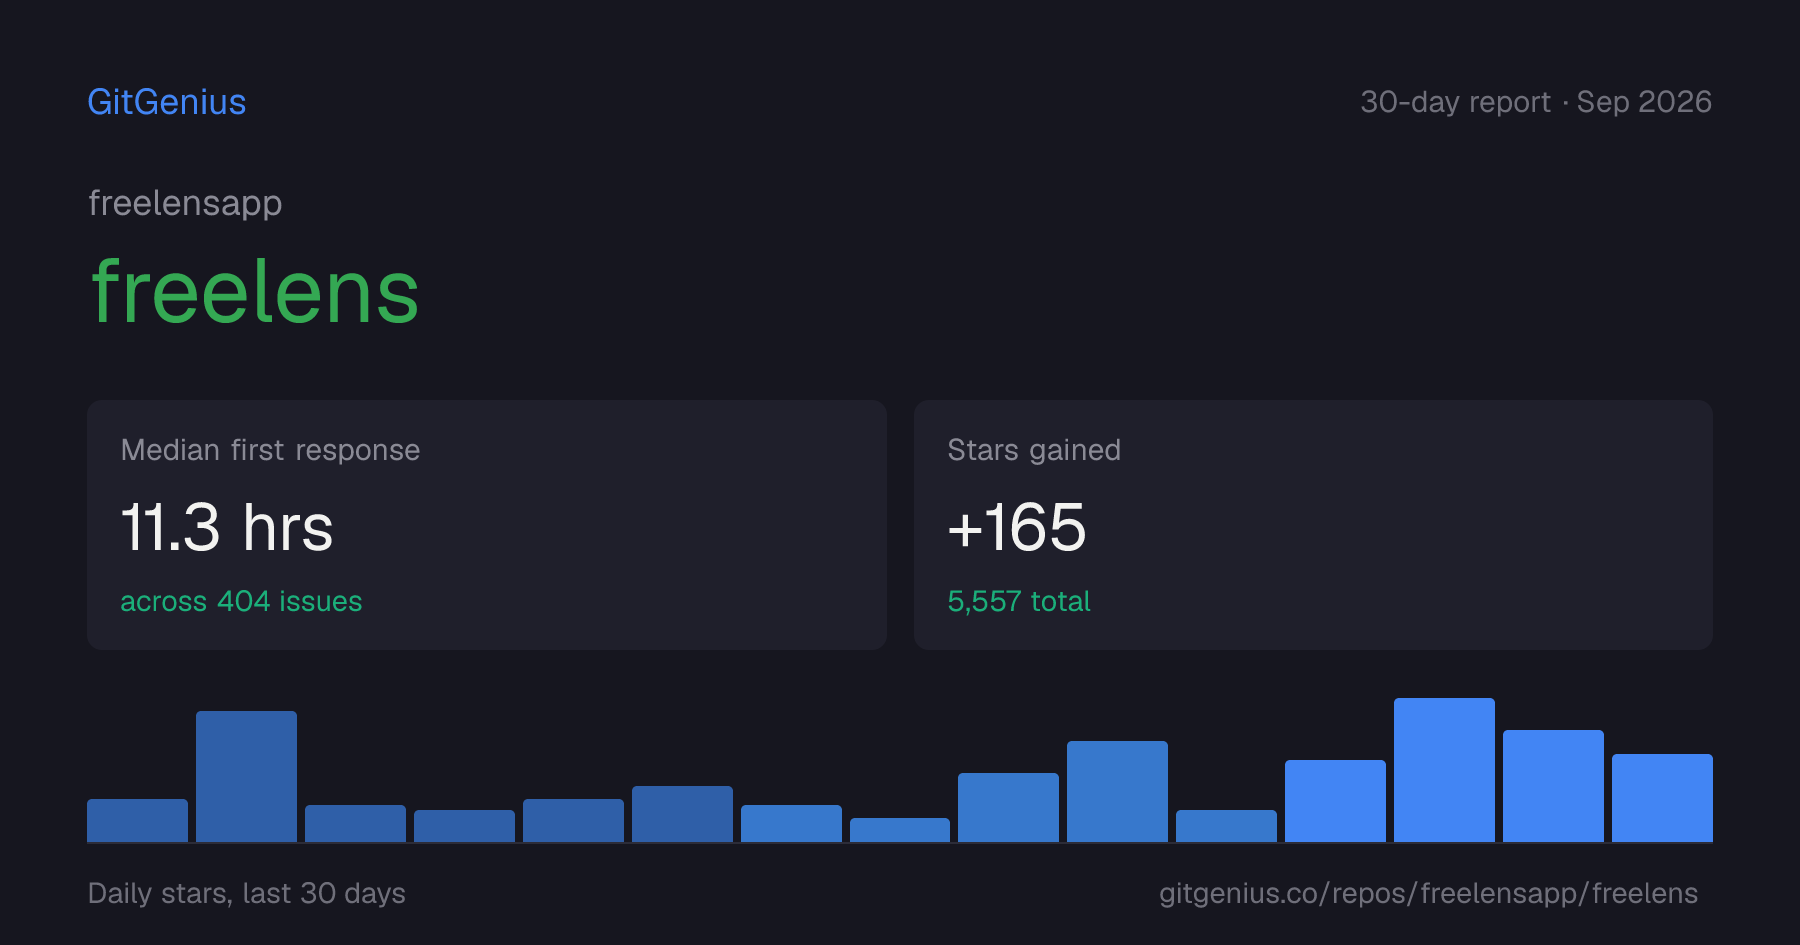Click the 11.3 hrs value
The width and height of the screenshot is (1800, 945).
(x=227, y=527)
